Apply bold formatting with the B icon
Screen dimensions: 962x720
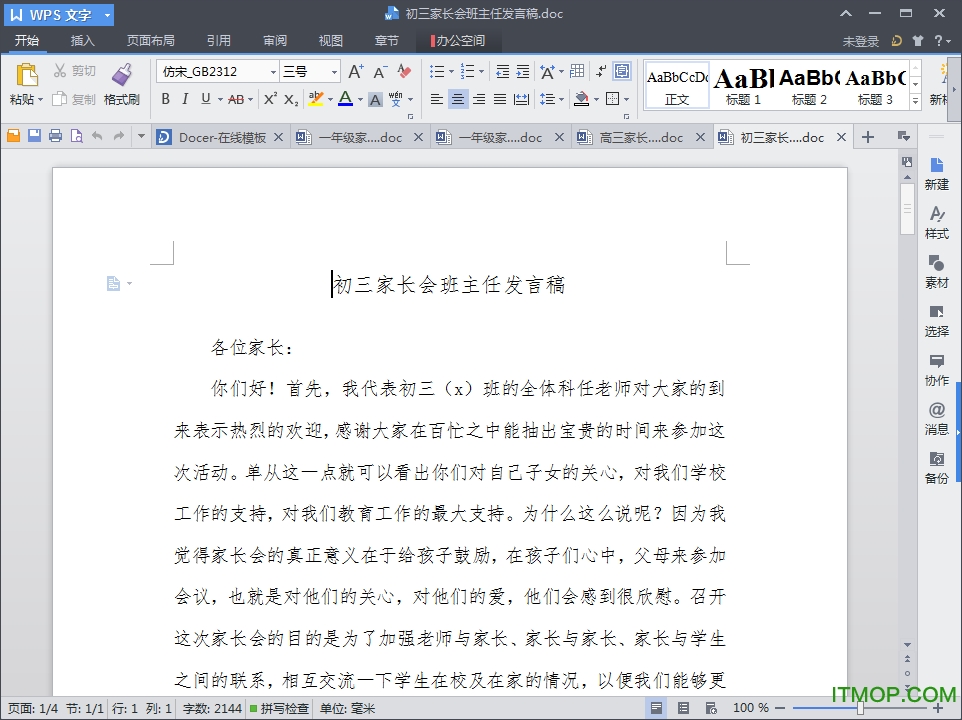pyautogui.click(x=166, y=99)
